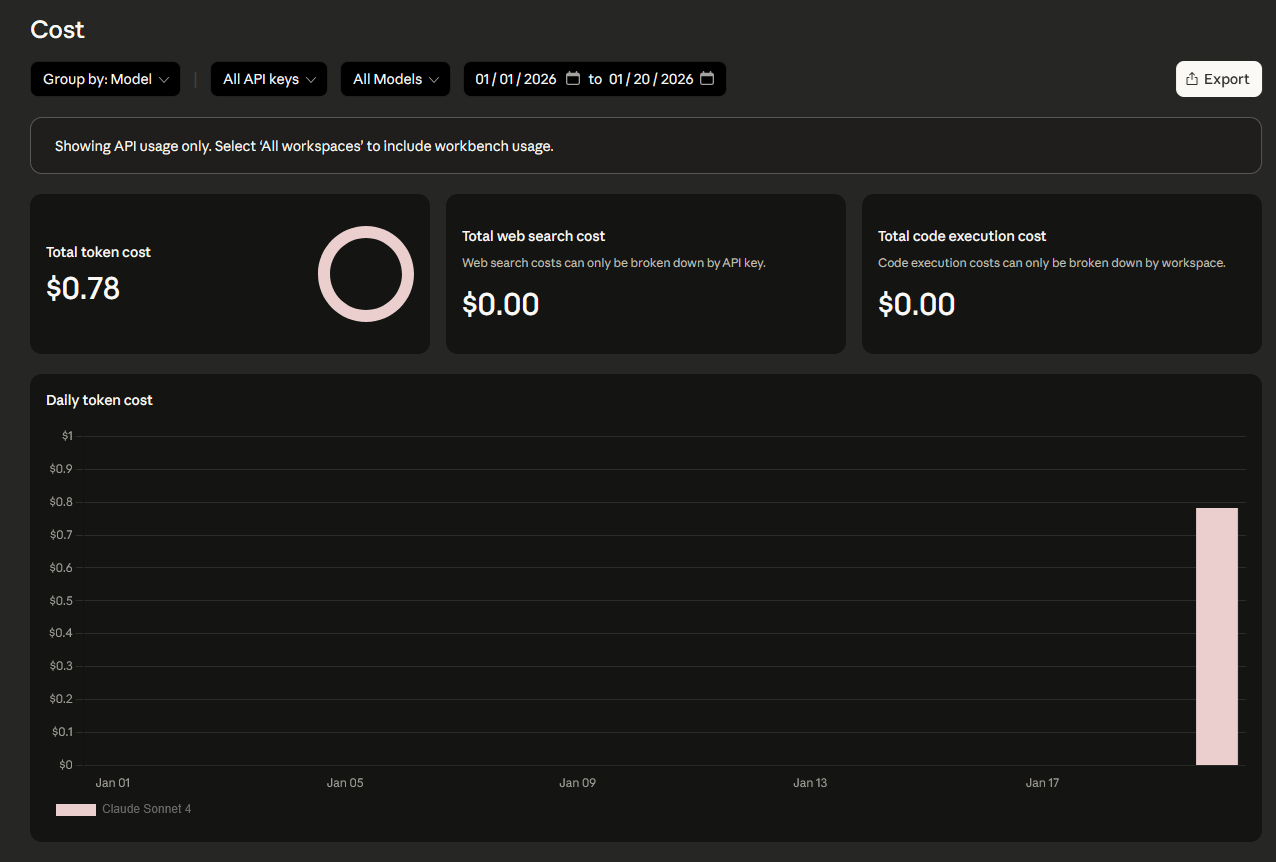The width and height of the screenshot is (1276, 862).
Task: Open the end date calendar picker icon
Action: (x=707, y=79)
